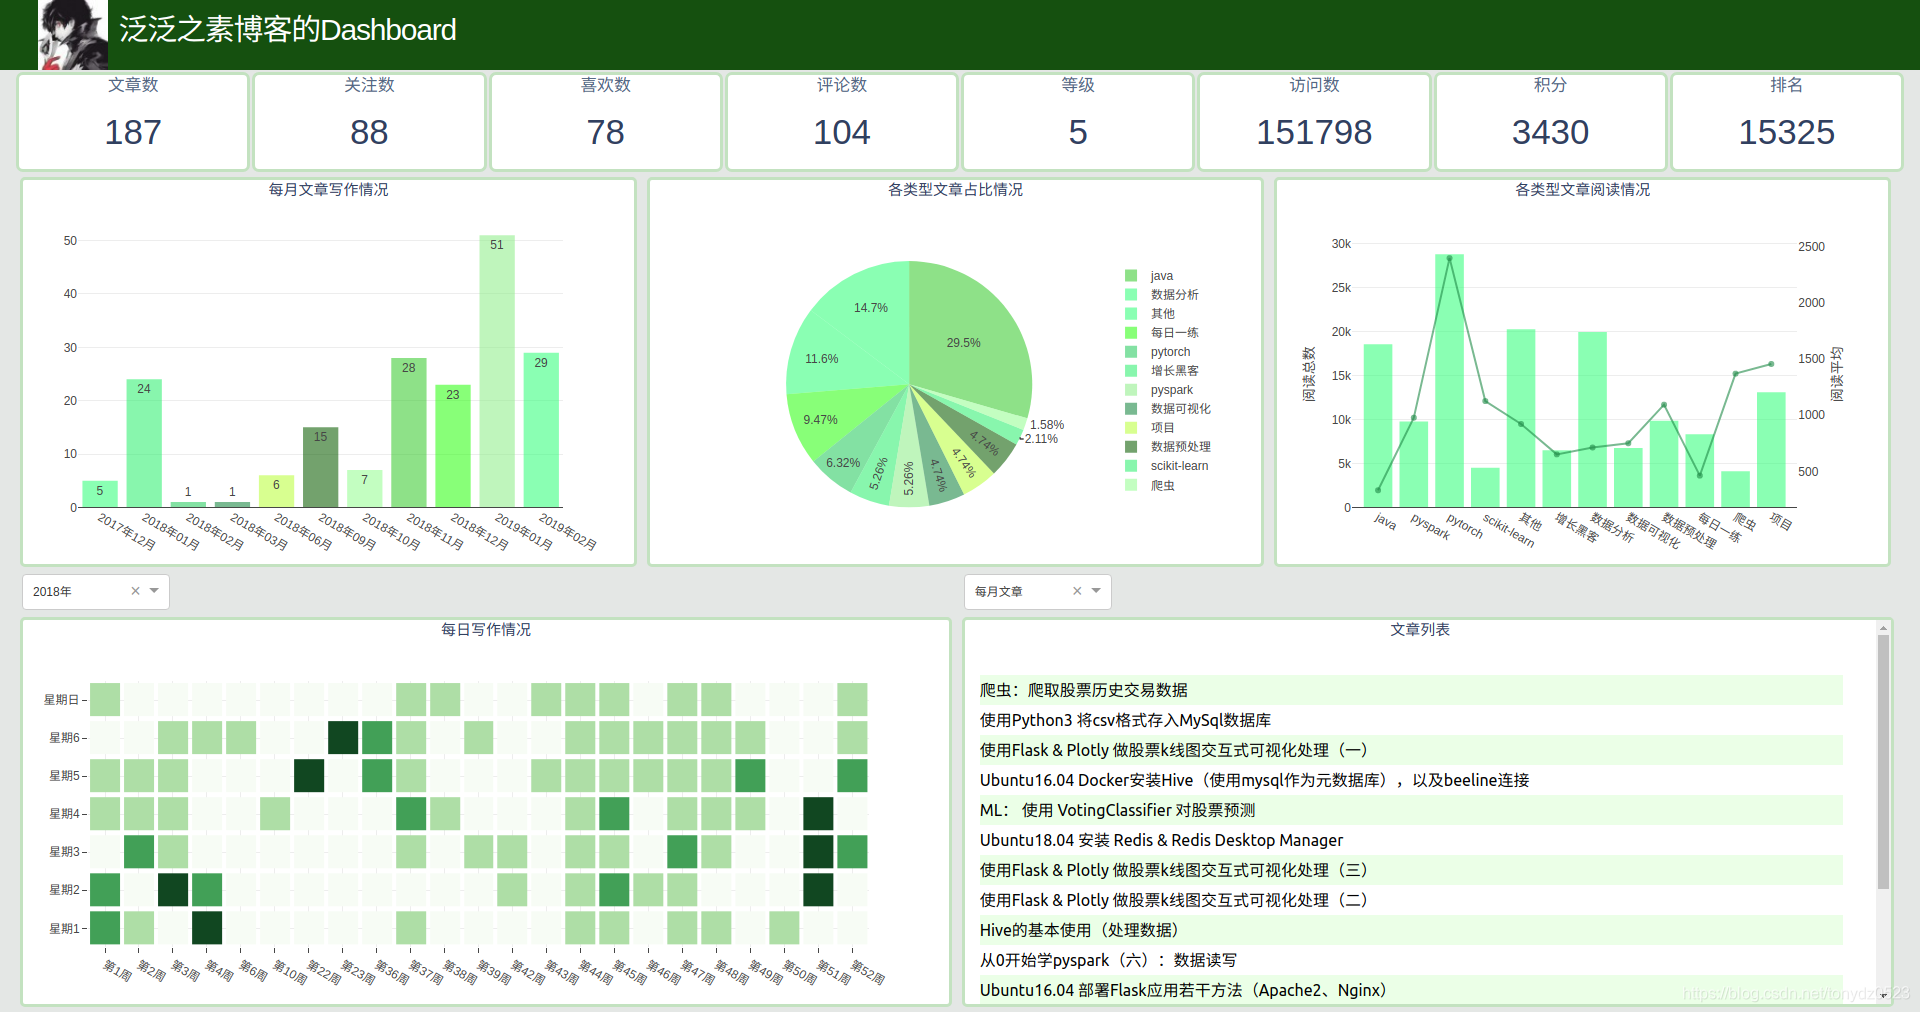Click the 增长黑客 legend icon
Viewport: 1920px width, 1012px height.
pyautogui.click(x=1133, y=370)
